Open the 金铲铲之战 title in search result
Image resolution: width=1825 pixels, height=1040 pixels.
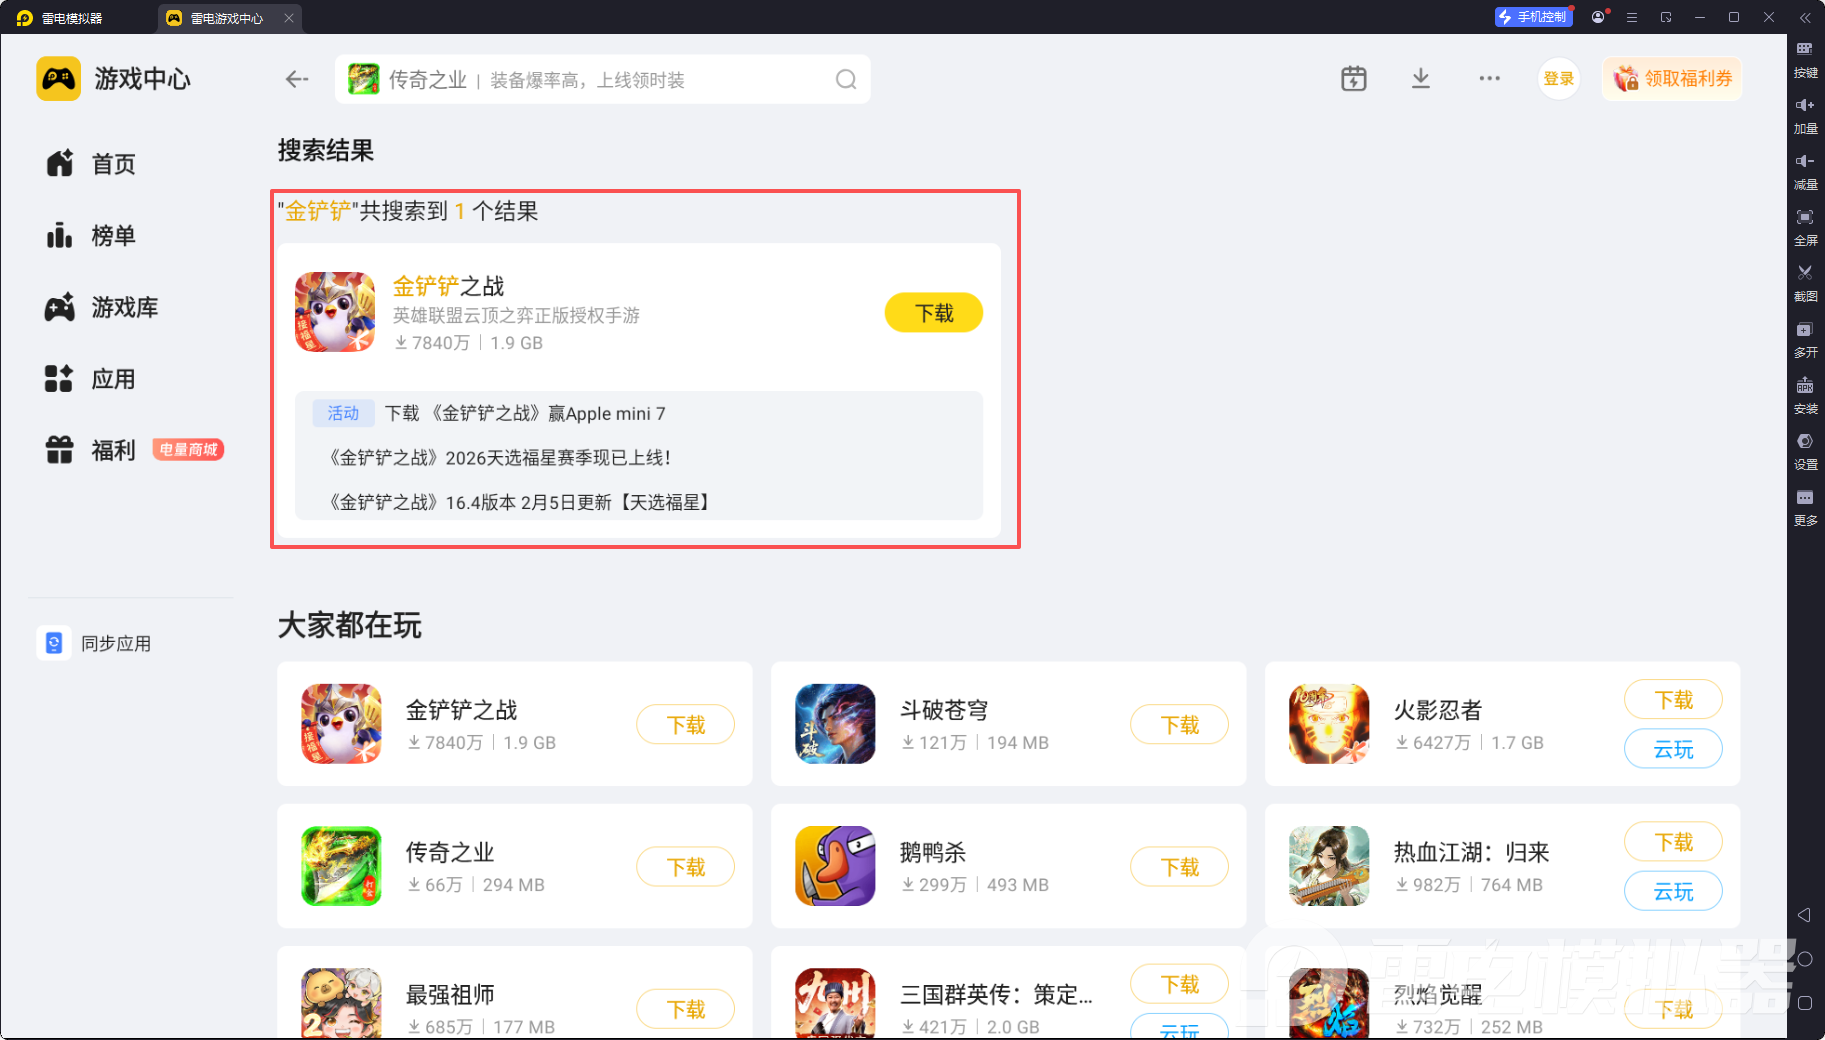tap(448, 287)
